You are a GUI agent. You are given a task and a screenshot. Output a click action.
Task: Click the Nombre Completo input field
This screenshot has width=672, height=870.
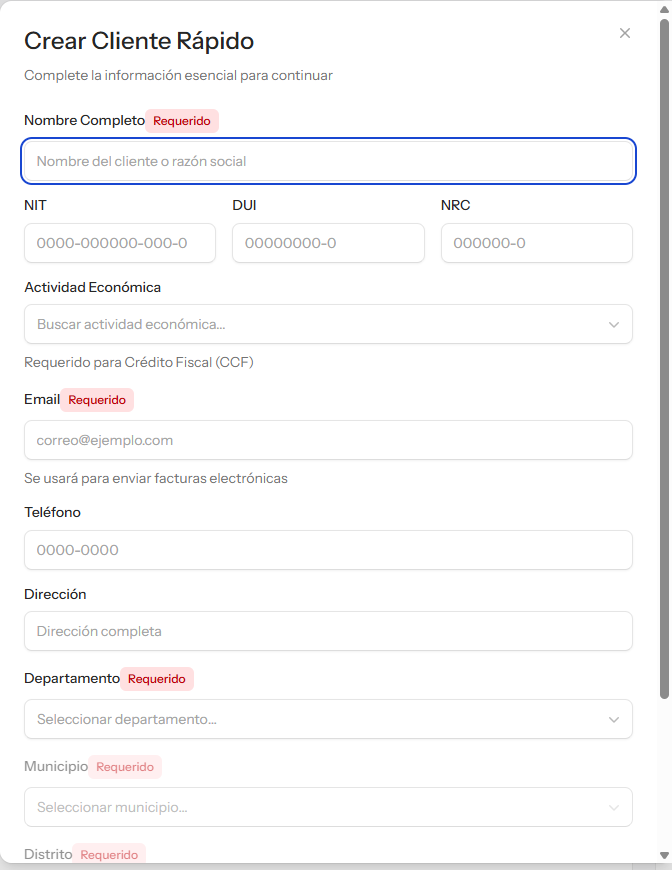pos(329,161)
